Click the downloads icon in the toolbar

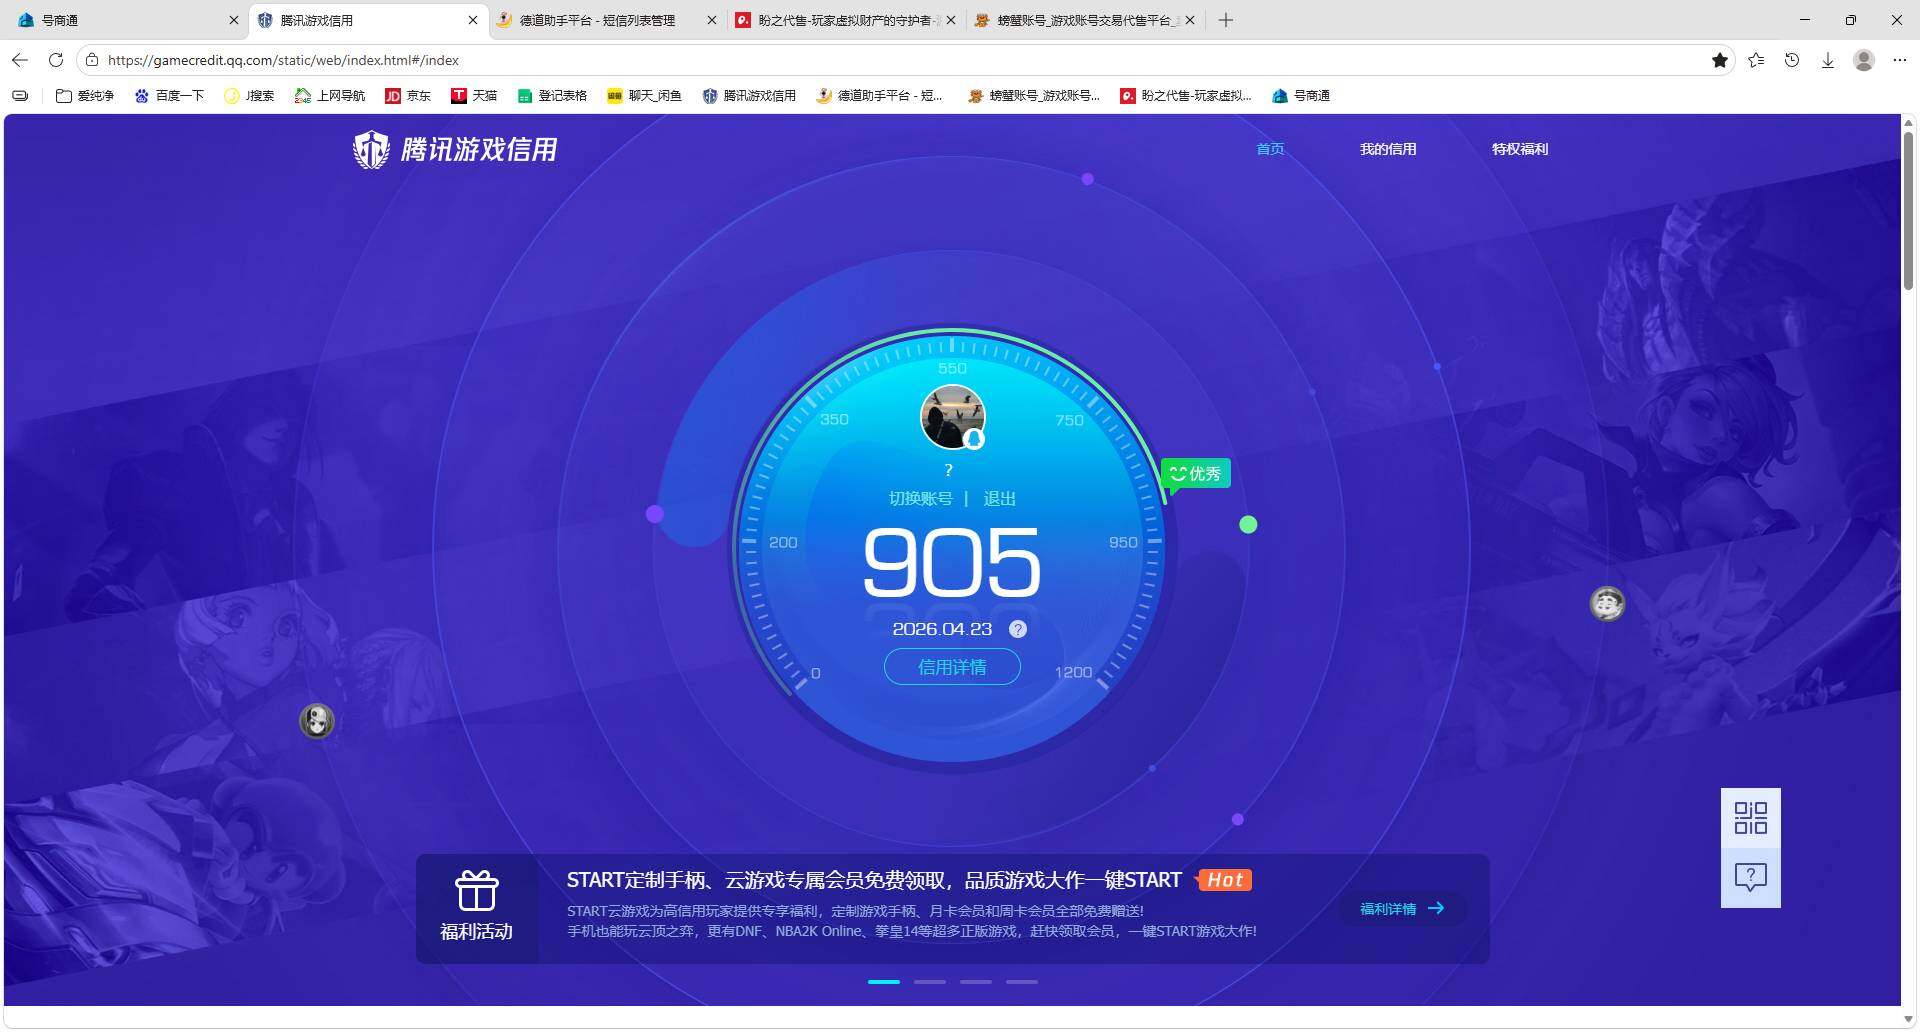point(1828,60)
